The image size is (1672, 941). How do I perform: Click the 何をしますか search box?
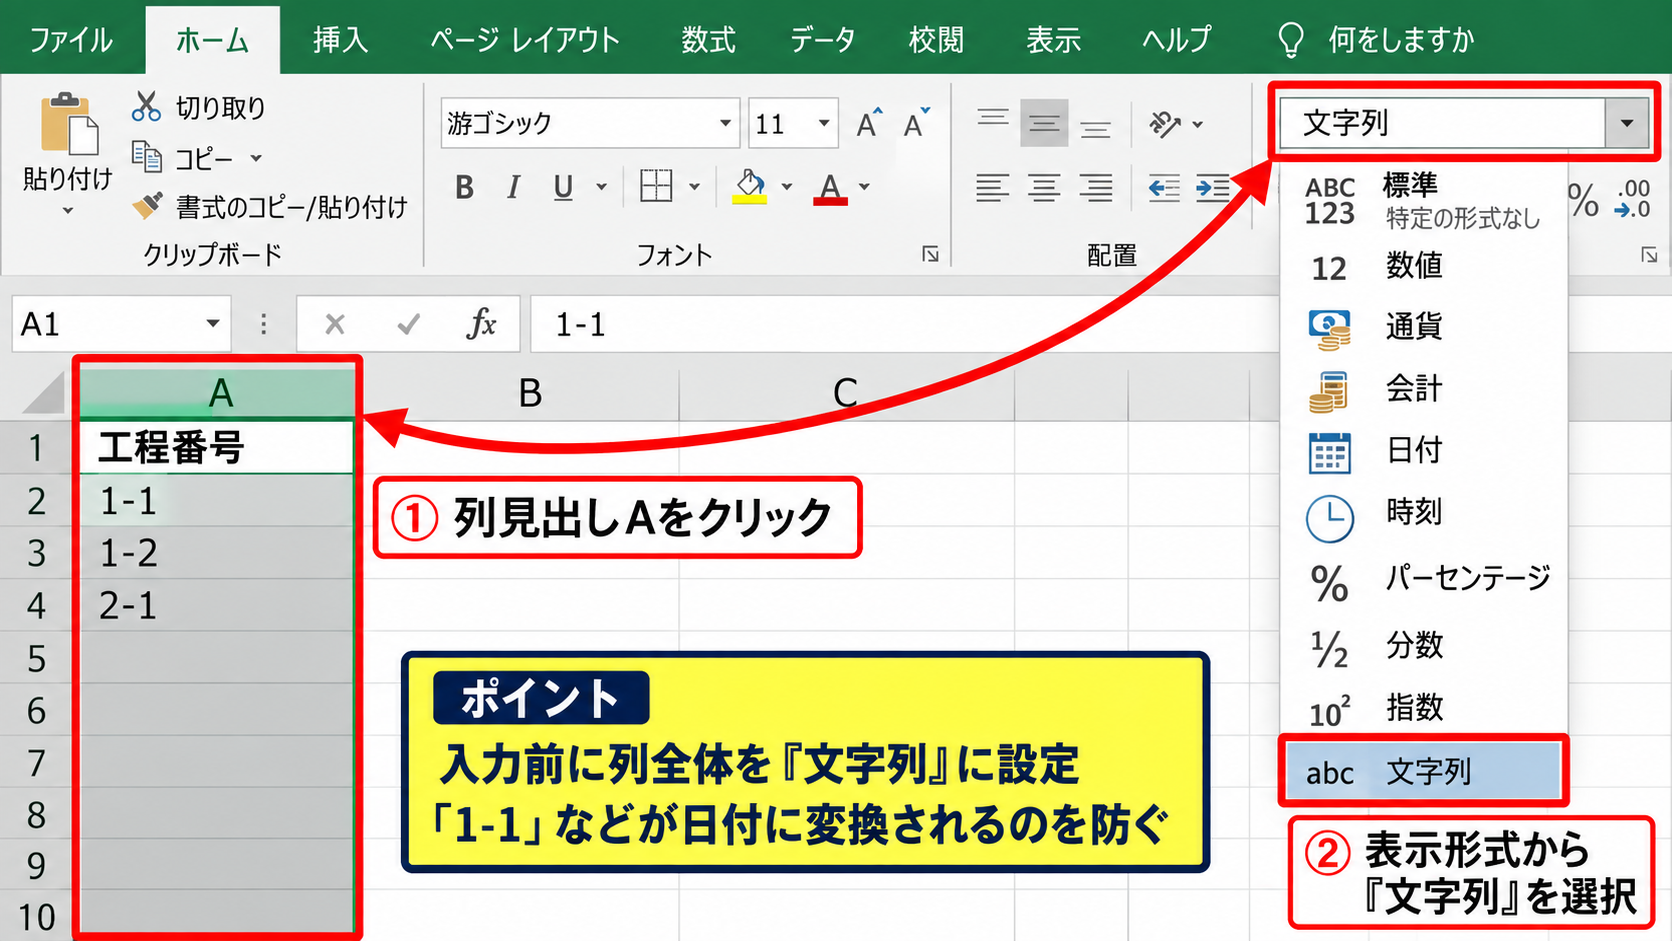[x=1376, y=40]
